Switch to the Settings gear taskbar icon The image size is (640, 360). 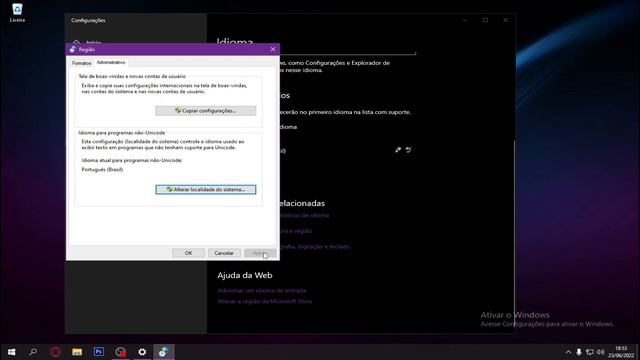coord(142,352)
